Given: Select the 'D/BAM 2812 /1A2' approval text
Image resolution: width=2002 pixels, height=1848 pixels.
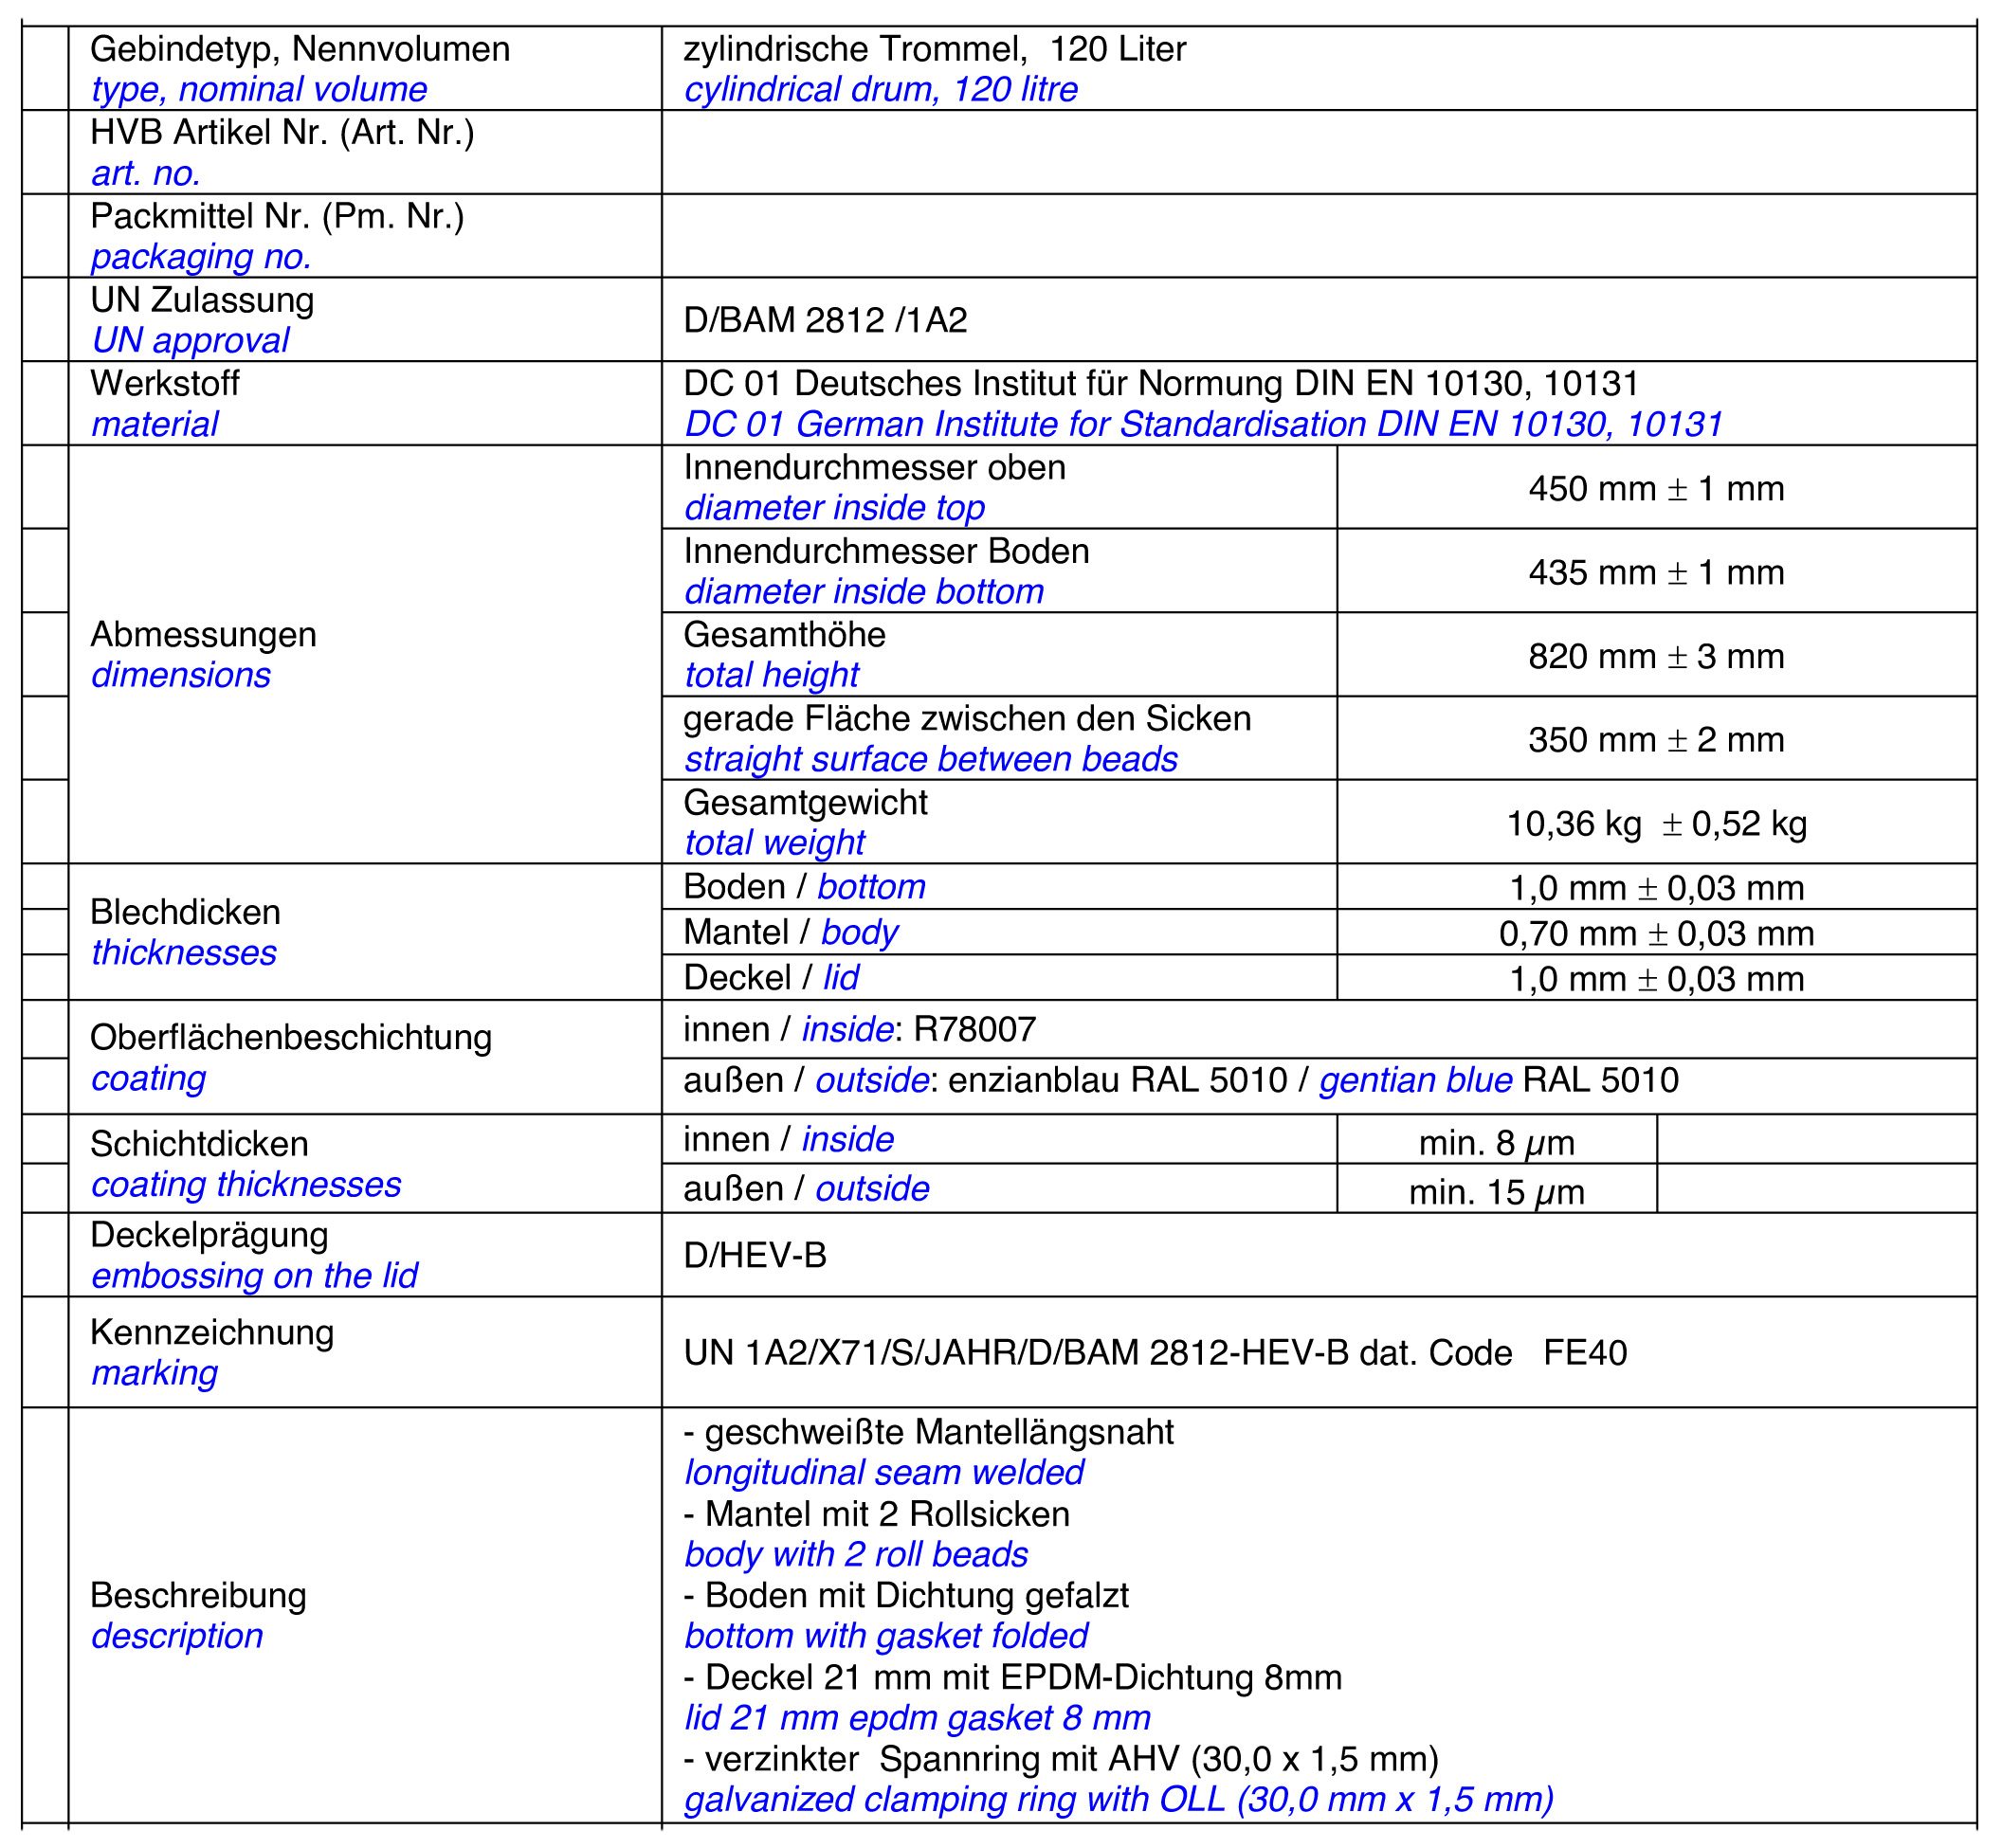Looking at the screenshot, I should coord(825,320).
